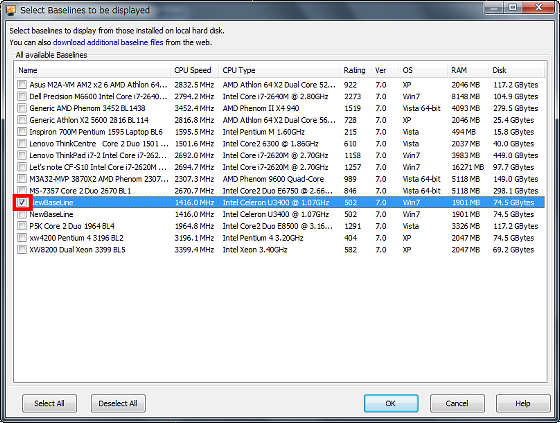The height and width of the screenshot is (423, 560).
Task: Sort by the RAM column header
Action: coord(468,70)
